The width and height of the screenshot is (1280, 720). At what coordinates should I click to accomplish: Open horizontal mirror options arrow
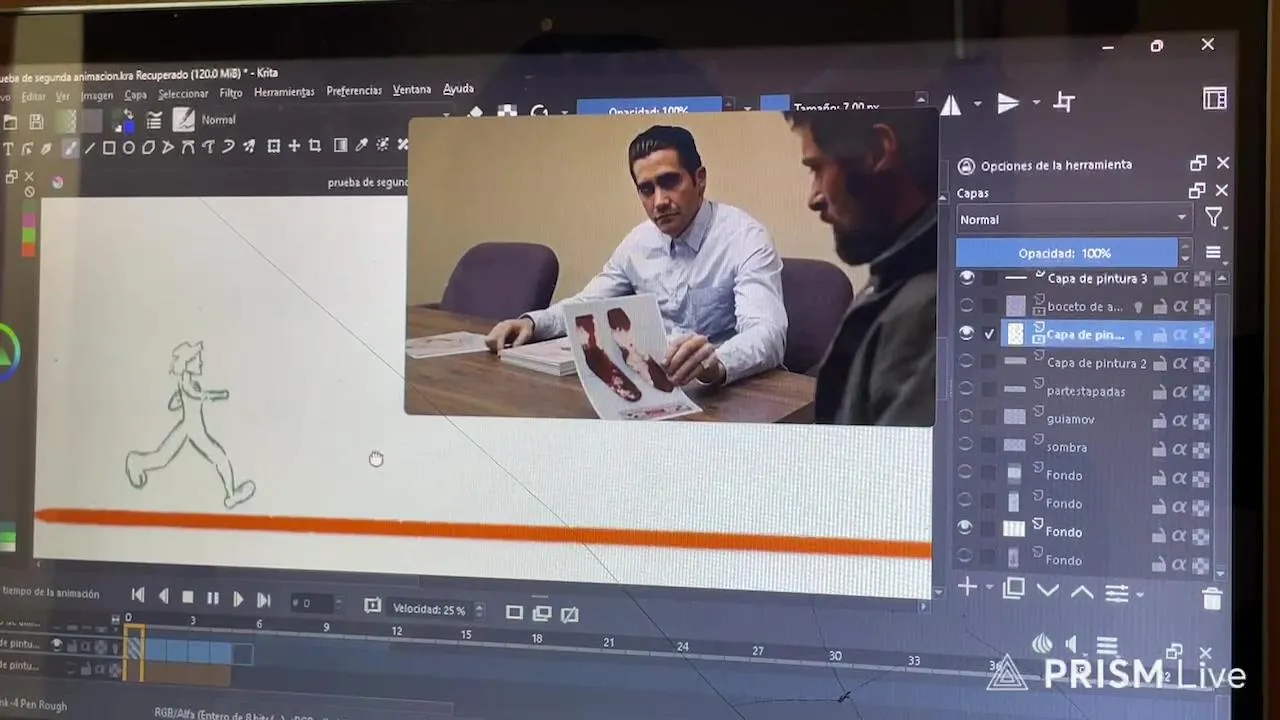tap(977, 104)
